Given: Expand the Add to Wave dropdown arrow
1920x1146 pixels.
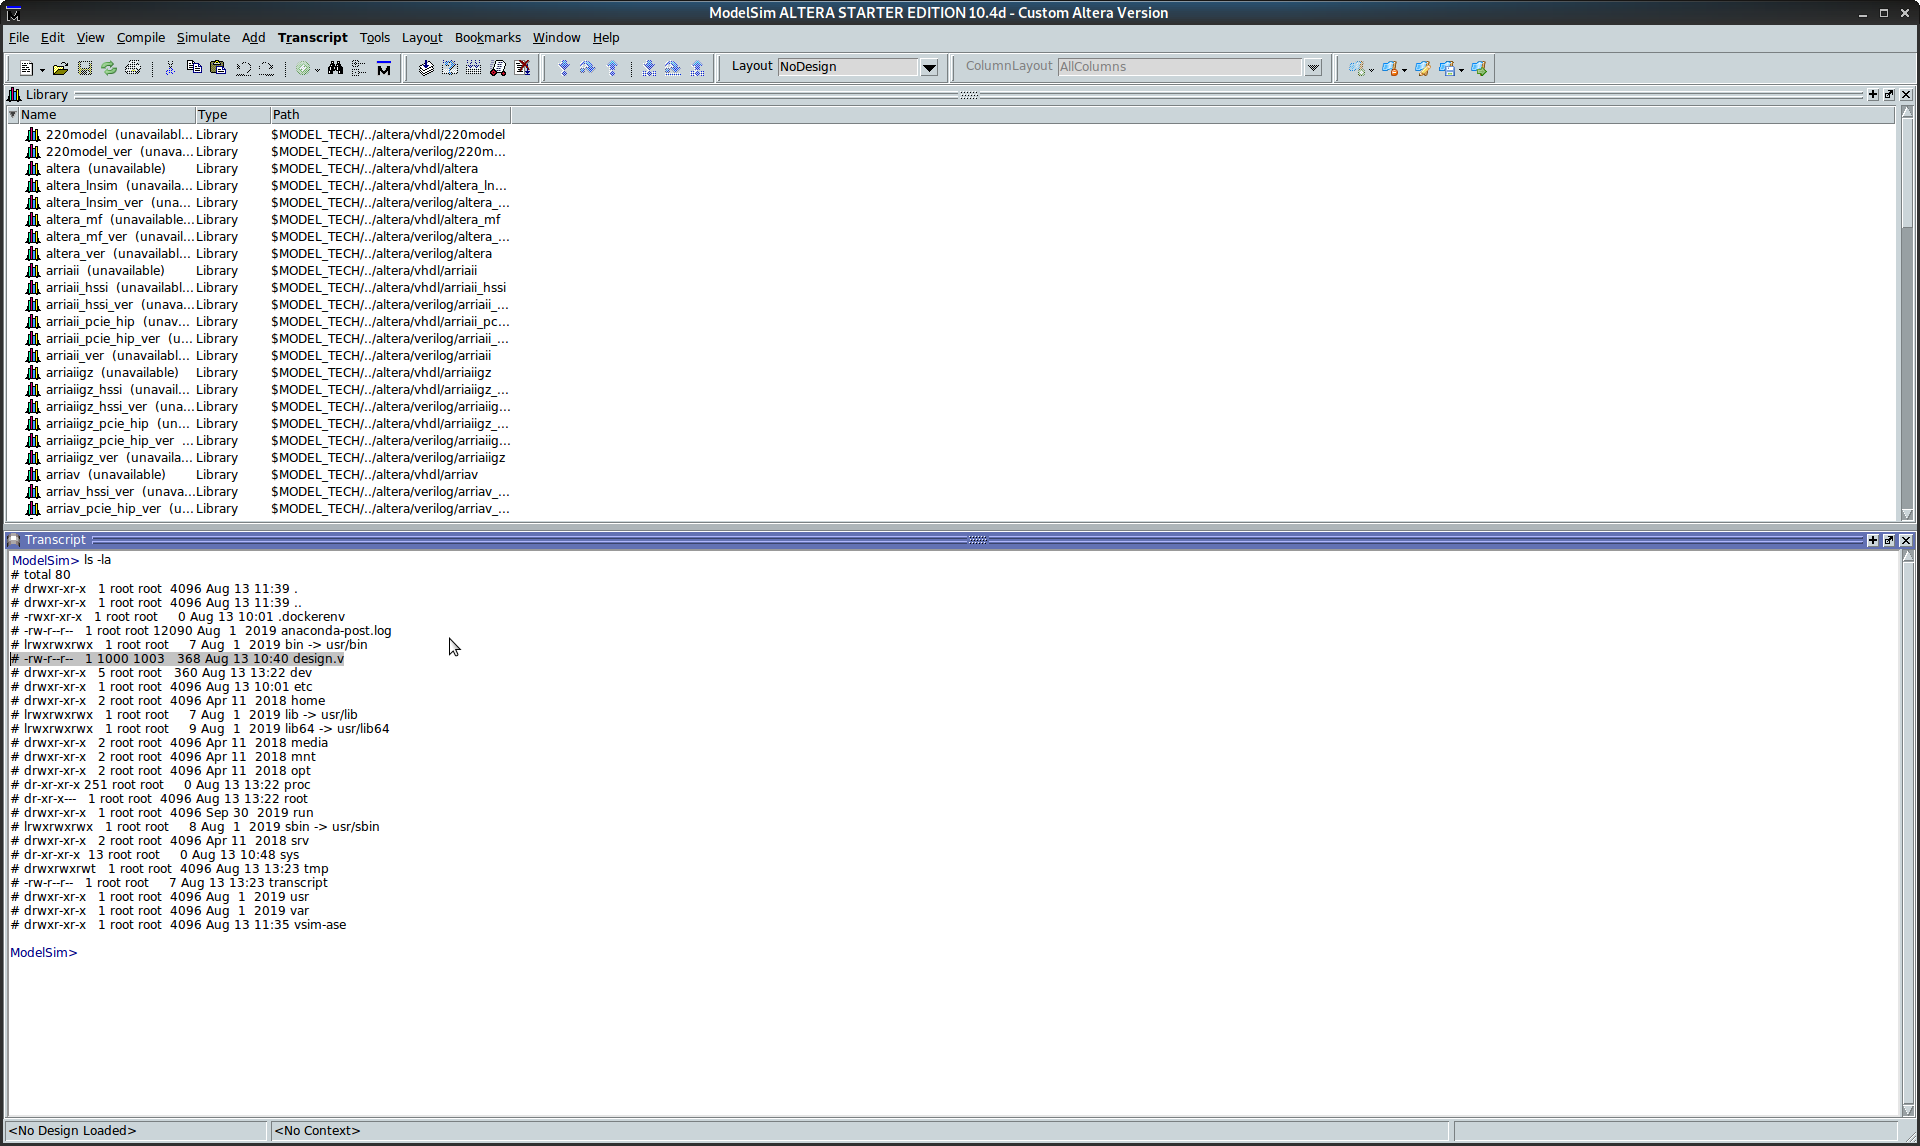Looking at the screenshot, I should tap(317, 70).
